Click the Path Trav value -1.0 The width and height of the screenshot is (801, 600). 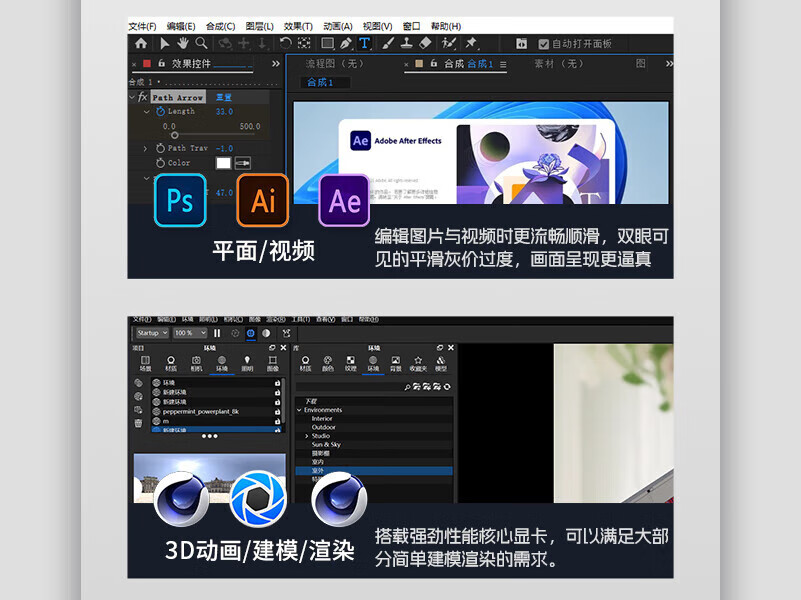point(224,148)
